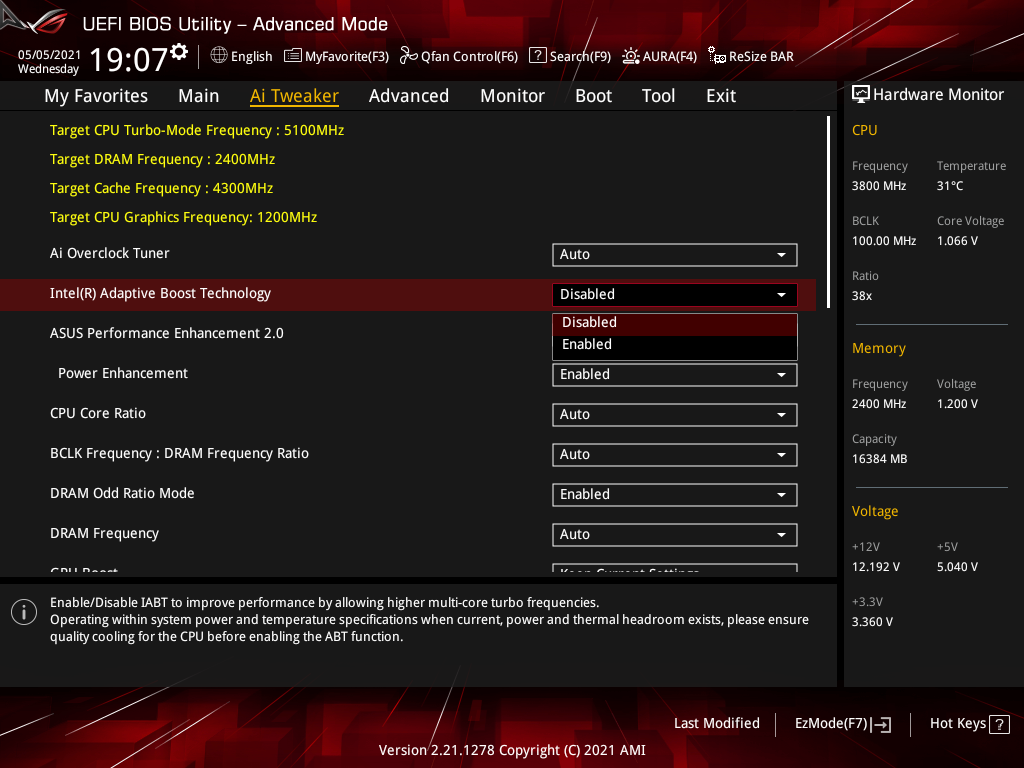Click Target CPU Turbo-Mode Frequency text
Image resolution: width=1024 pixels, height=768 pixels.
pos(197,131)
